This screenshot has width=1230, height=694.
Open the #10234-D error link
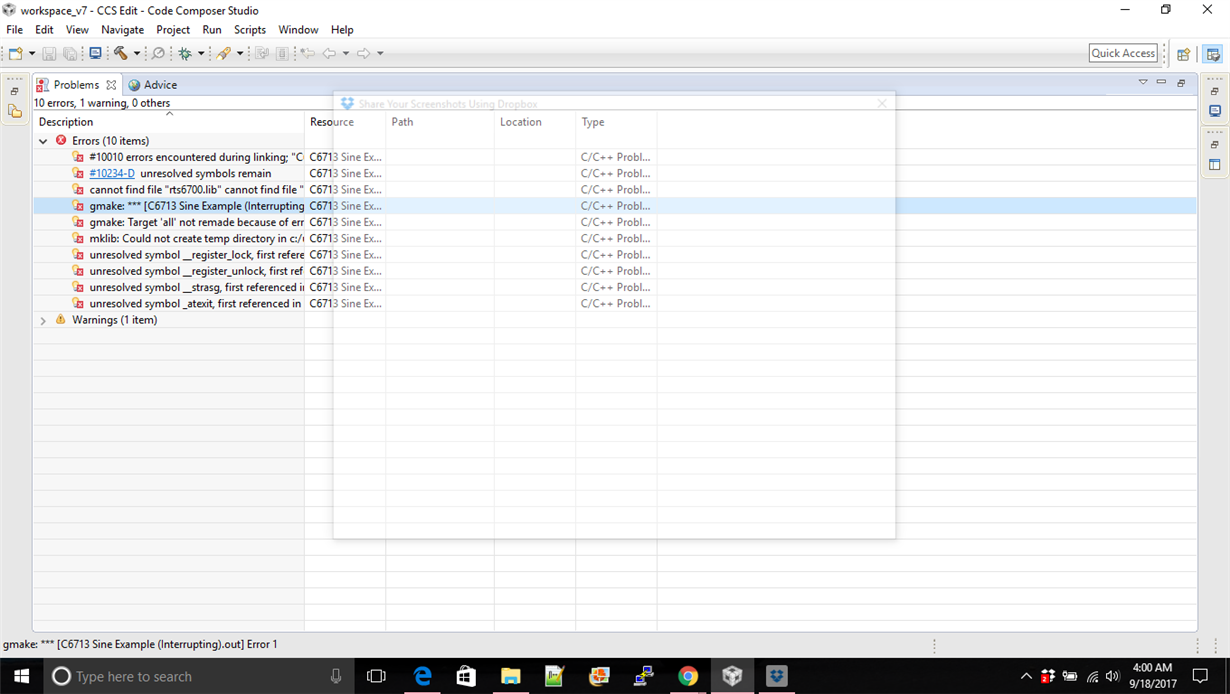pyautogui.click(x=112, y=173)
